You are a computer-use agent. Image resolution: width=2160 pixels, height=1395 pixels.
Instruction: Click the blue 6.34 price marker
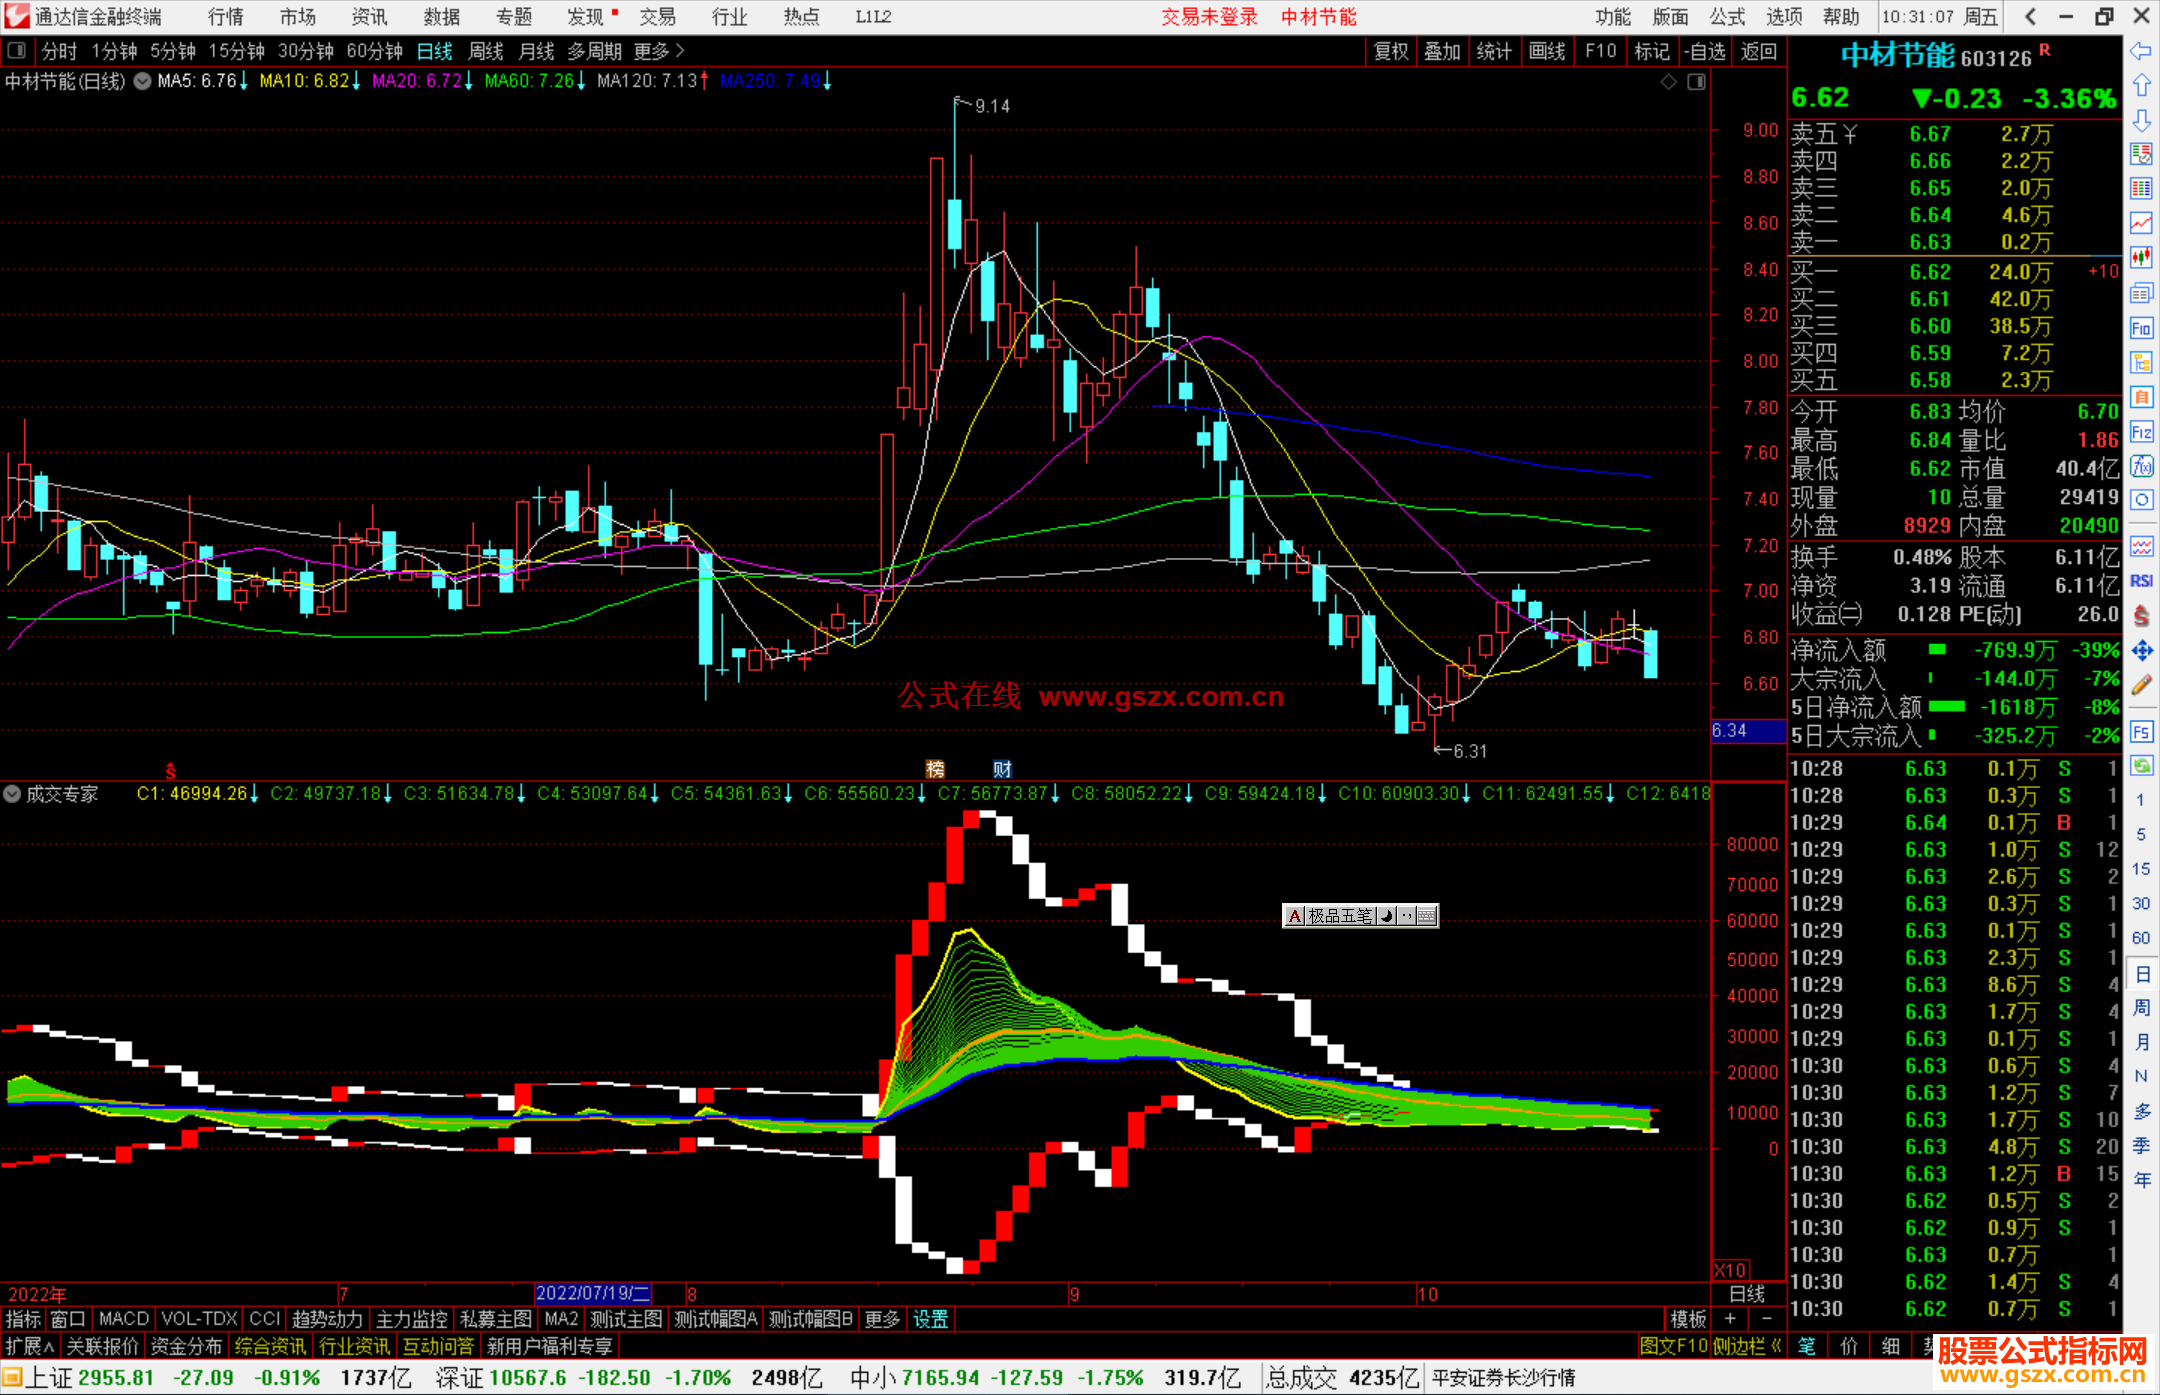(1747, 731)
